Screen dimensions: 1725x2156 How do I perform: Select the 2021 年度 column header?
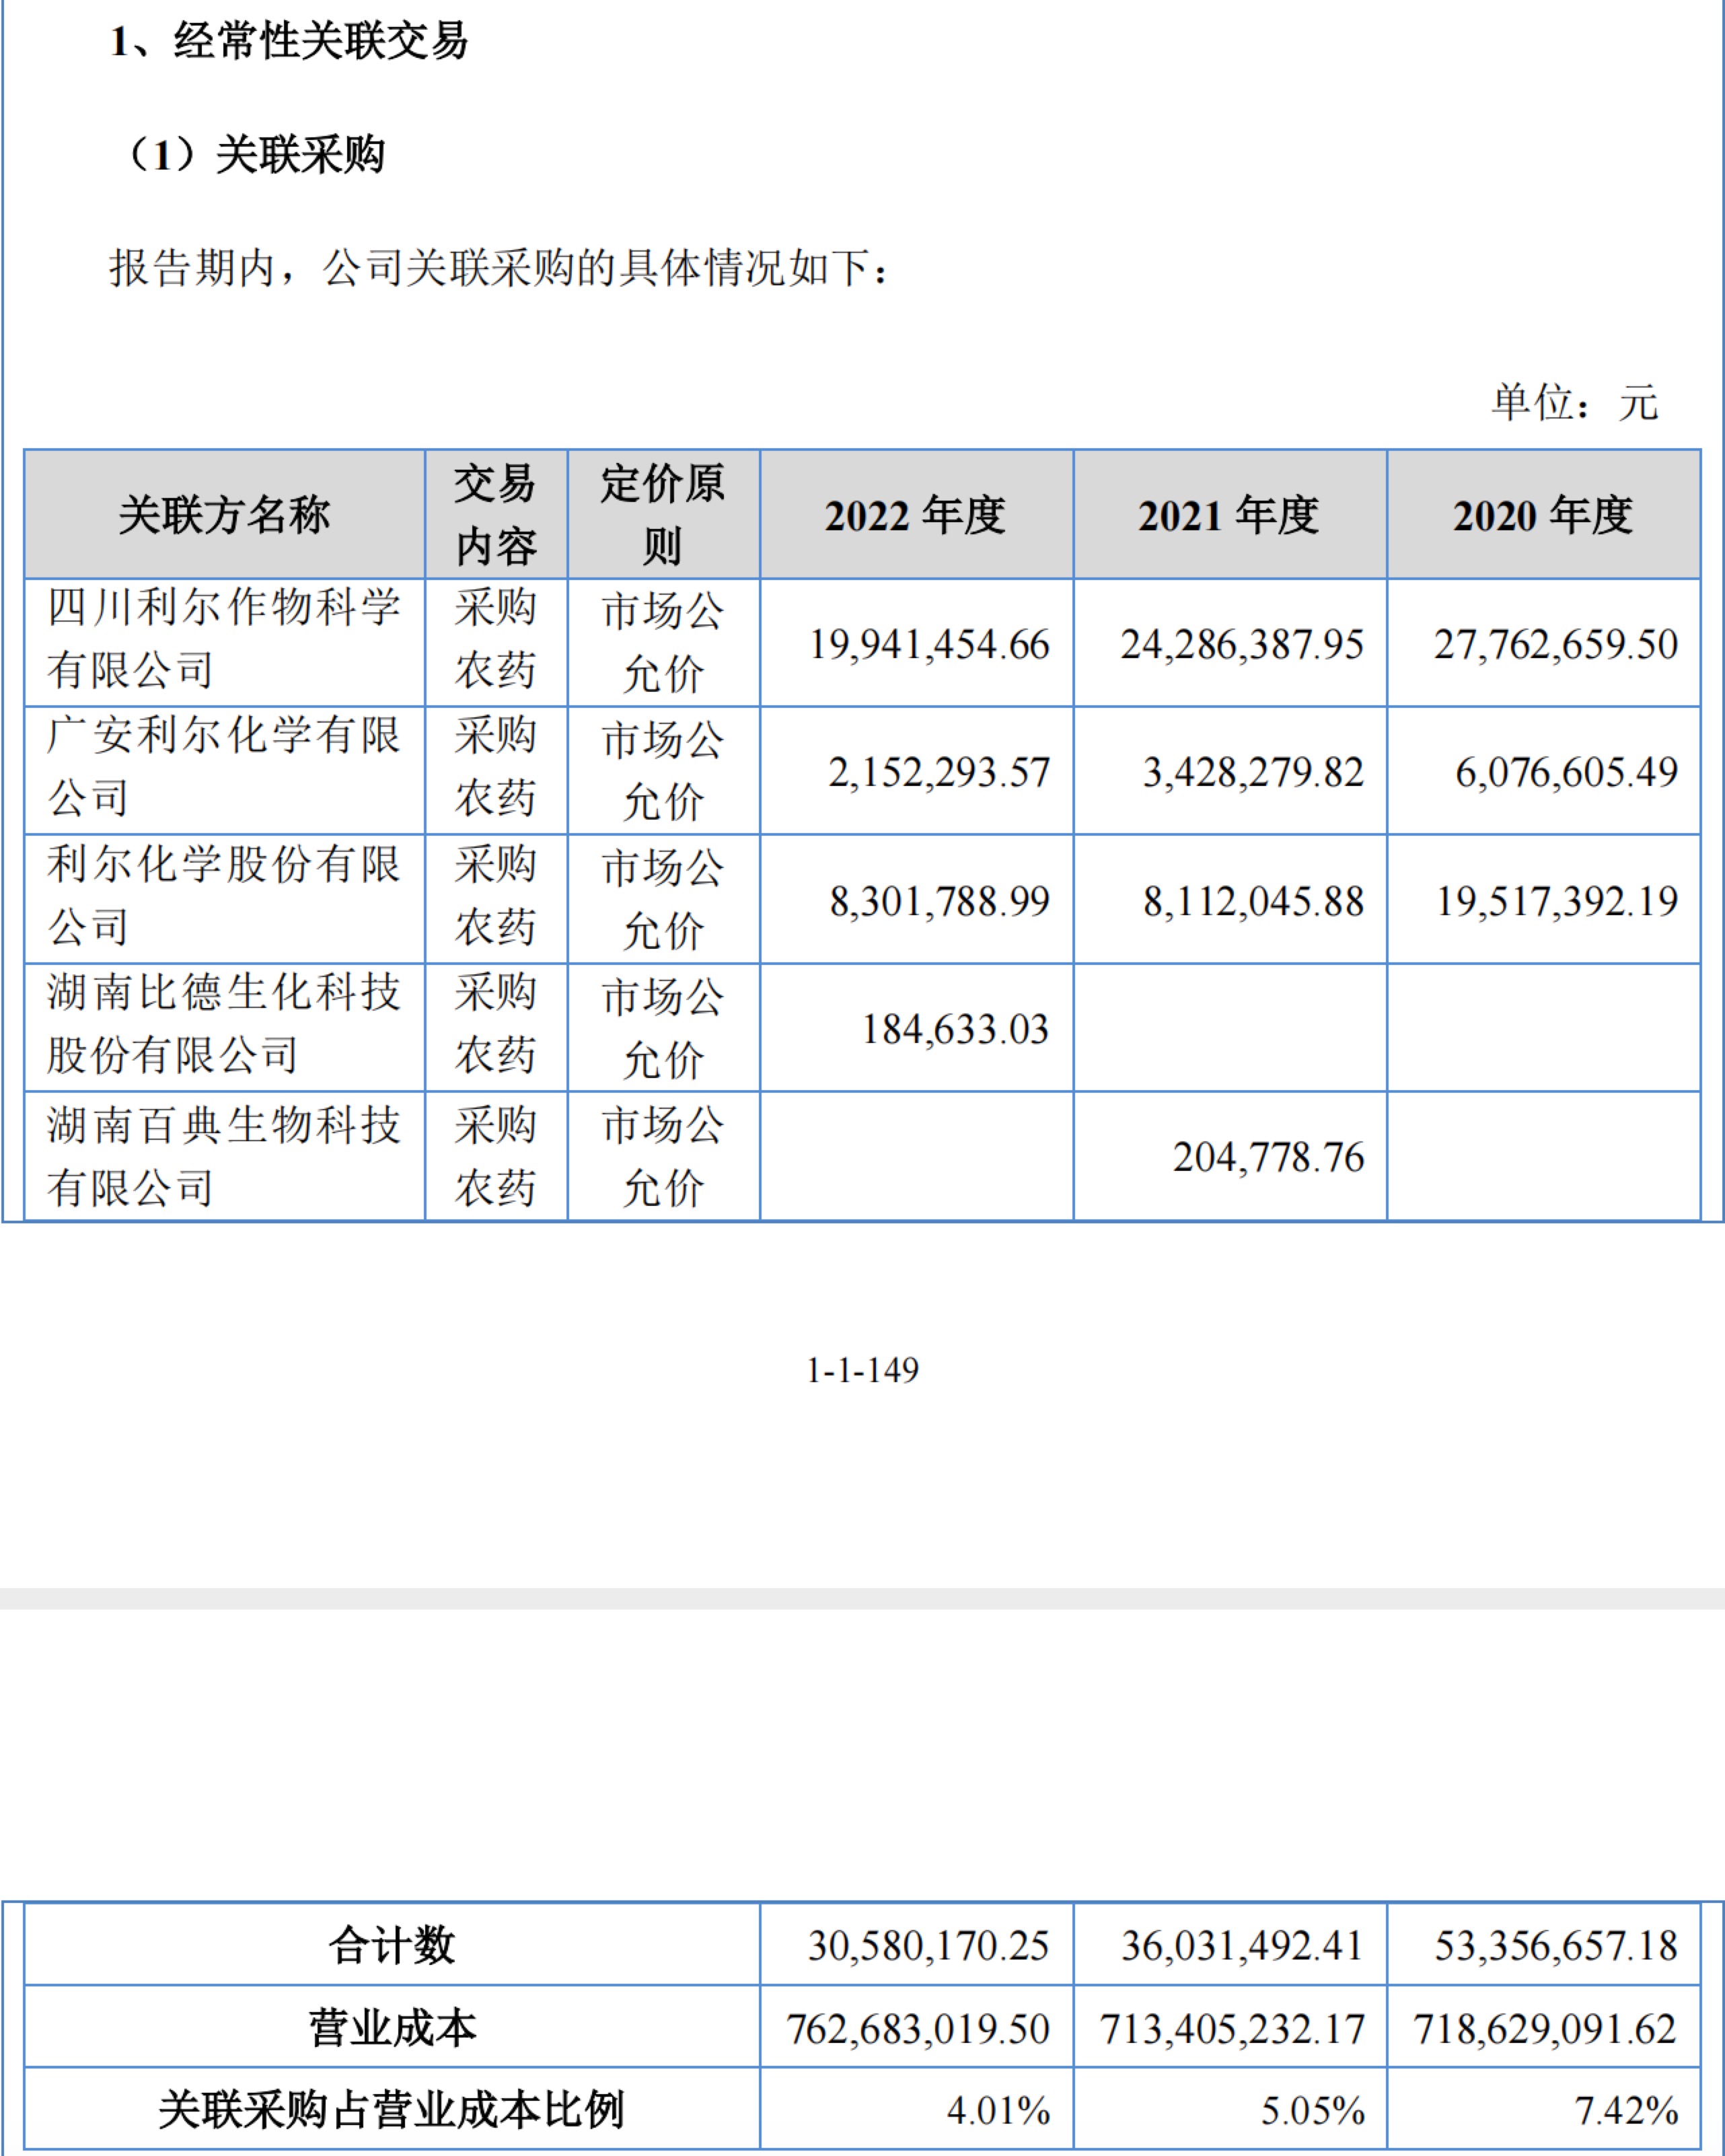[1229, 515]
